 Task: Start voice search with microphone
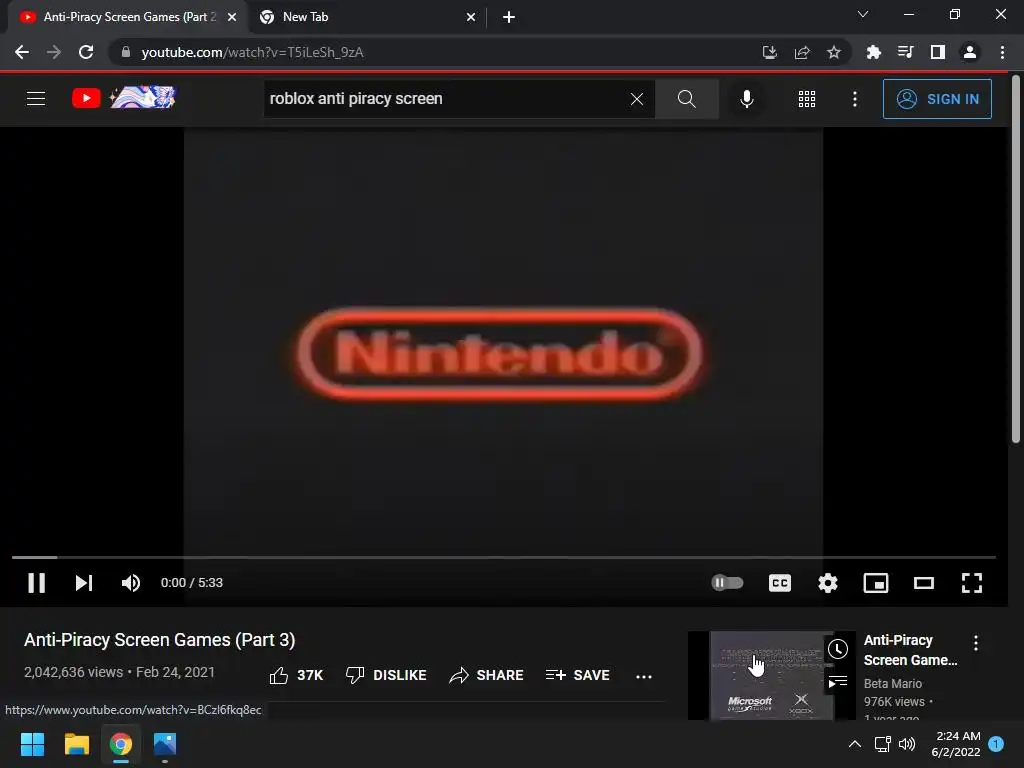click(x=746, y=99)
